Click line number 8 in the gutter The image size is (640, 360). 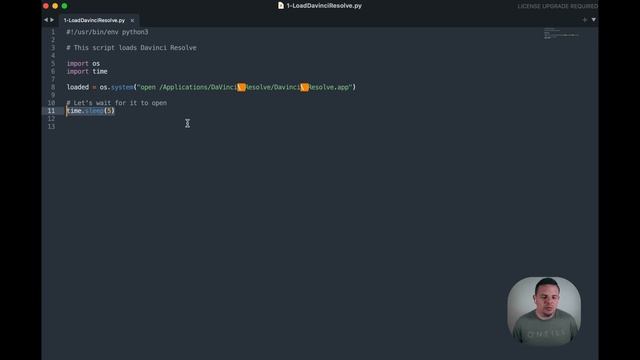coord(53,87)
